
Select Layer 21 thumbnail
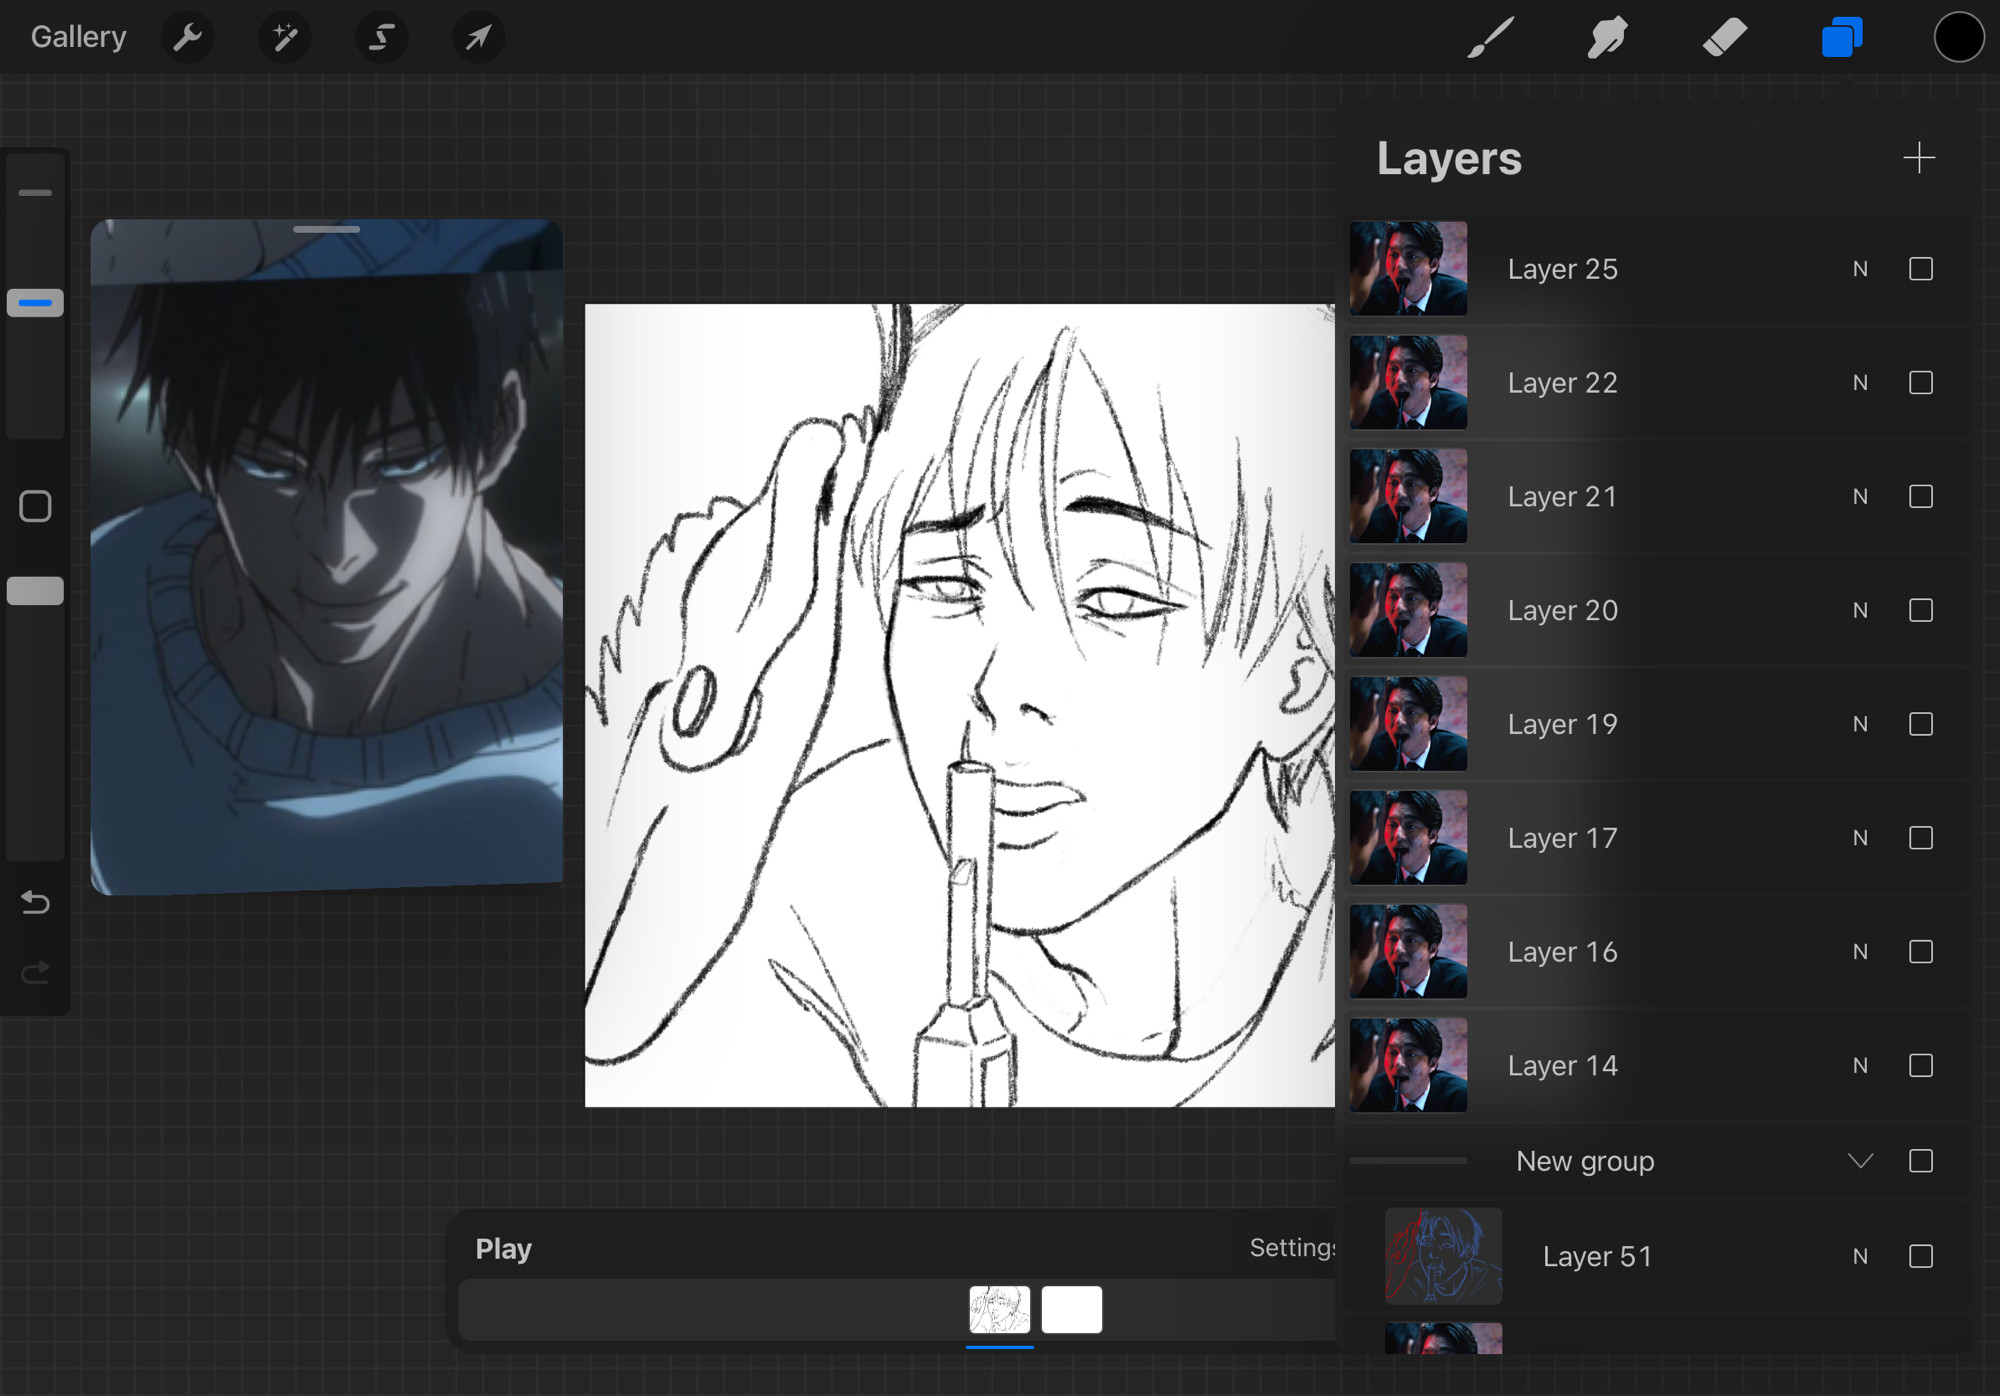pyautogui.click(x=1408, y=496)
